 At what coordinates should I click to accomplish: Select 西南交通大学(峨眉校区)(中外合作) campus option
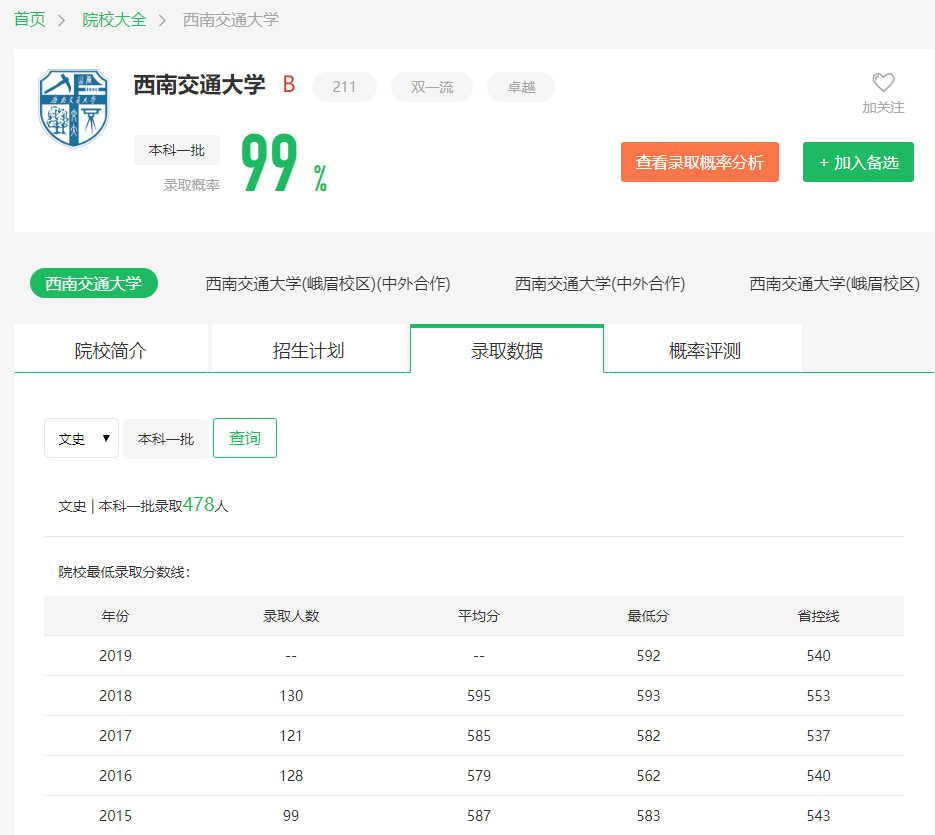[x=328, y=283]
